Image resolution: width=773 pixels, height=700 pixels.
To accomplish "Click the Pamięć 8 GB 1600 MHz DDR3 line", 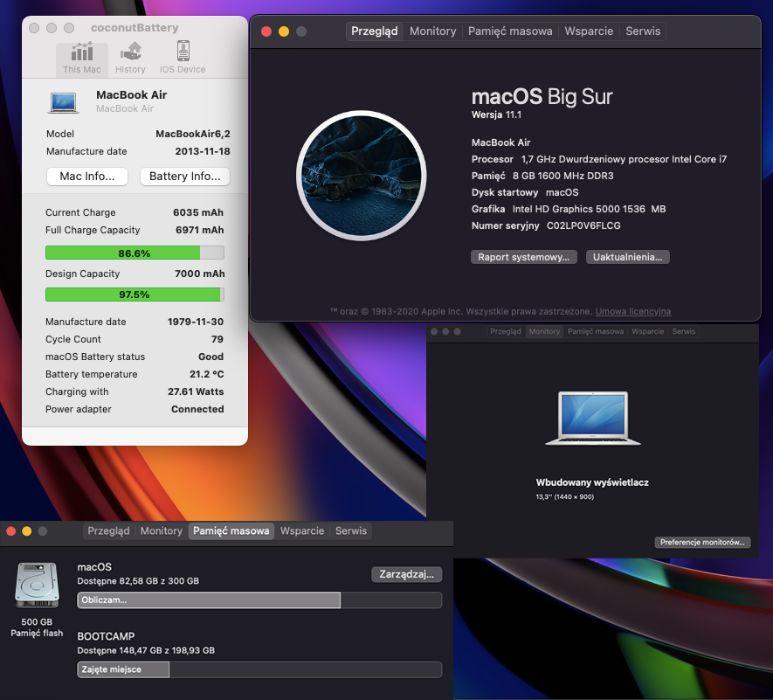I will [x=542, y=175].
